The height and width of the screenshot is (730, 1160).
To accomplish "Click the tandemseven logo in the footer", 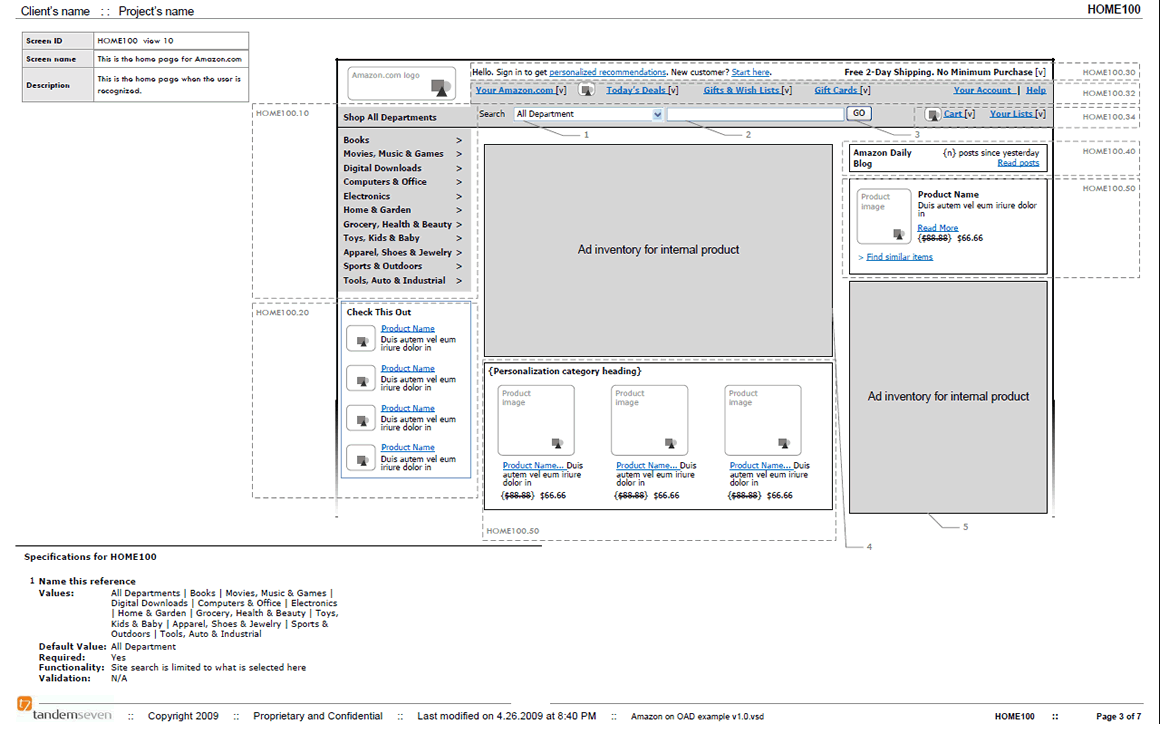I will 64,711.
